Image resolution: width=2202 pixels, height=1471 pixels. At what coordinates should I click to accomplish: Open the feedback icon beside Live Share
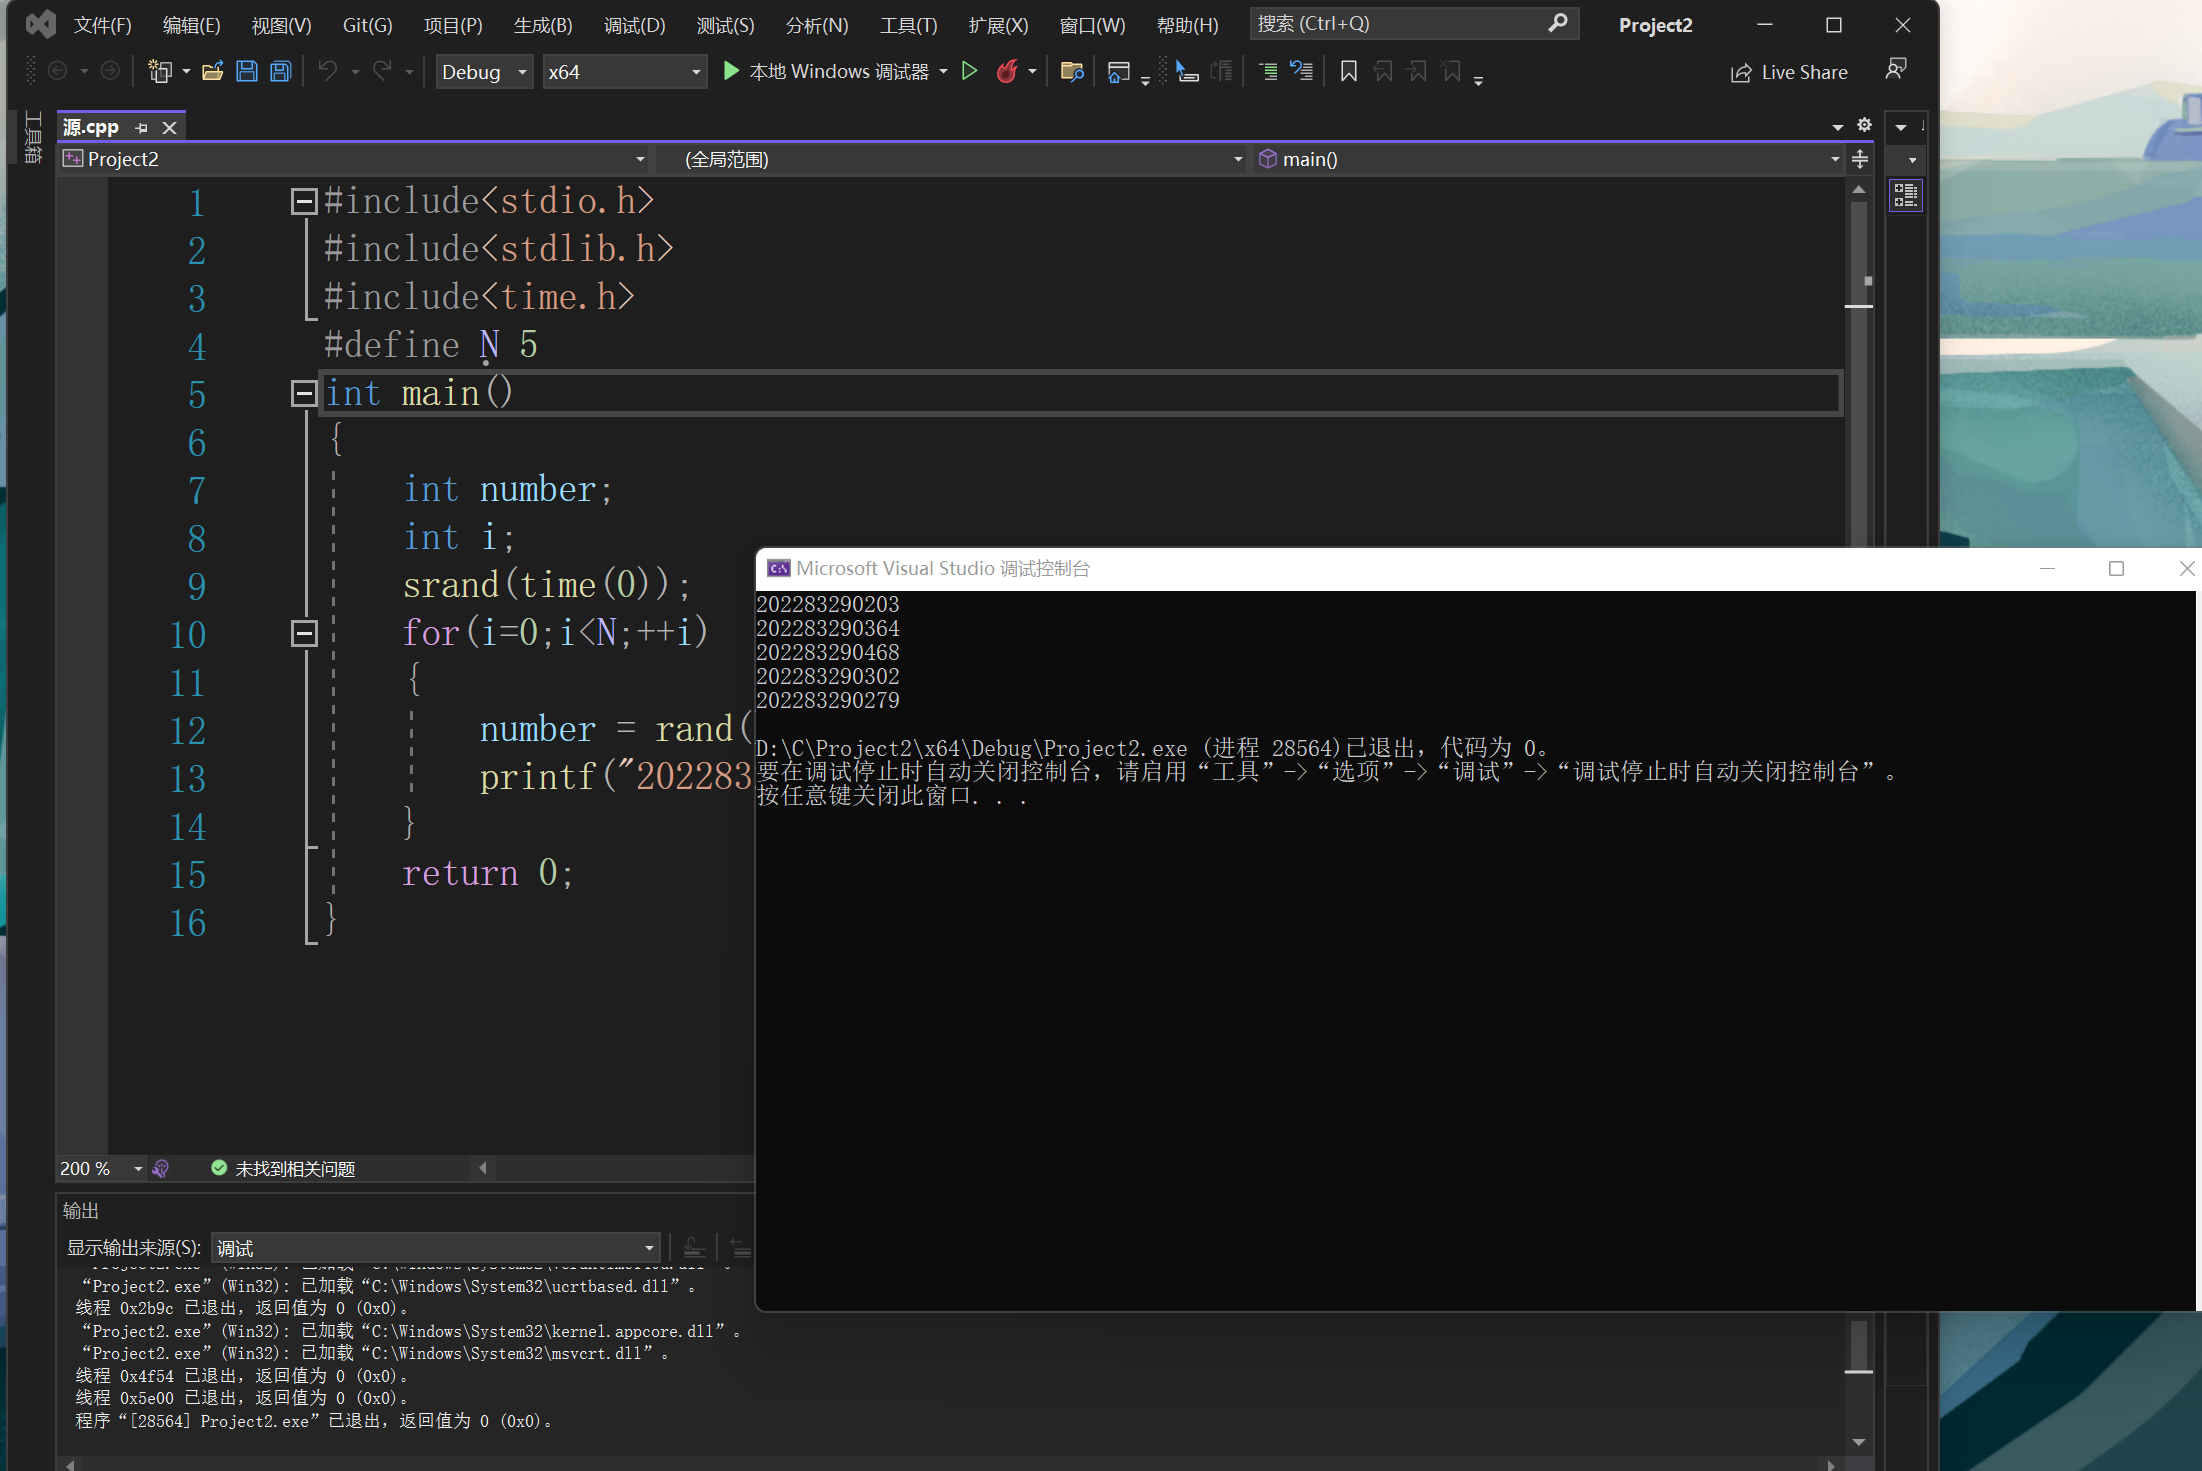pos(1895,69)
